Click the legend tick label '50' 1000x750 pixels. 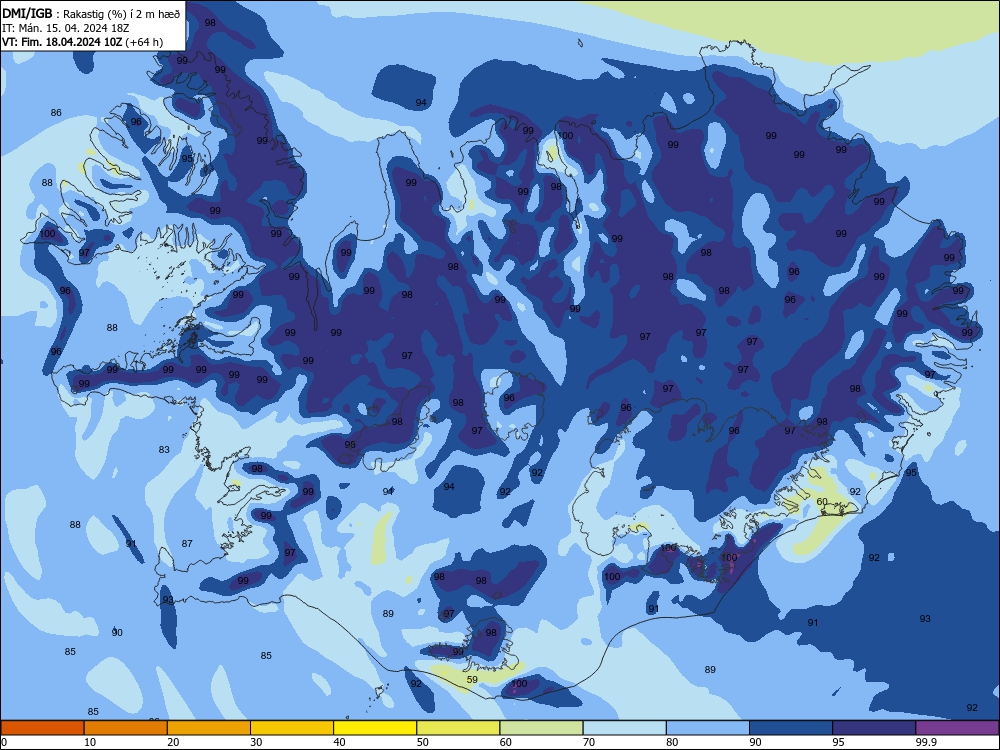423,742
